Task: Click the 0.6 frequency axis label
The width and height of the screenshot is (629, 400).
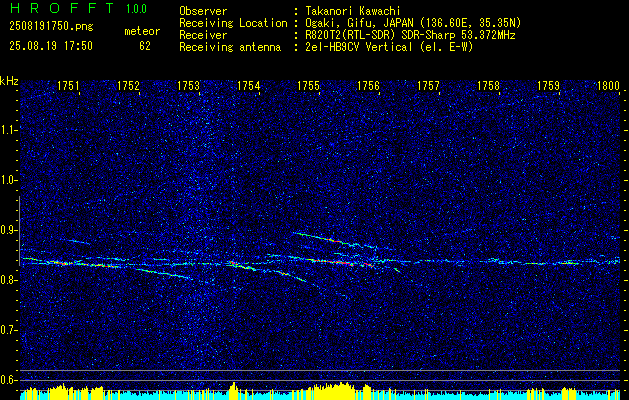Action: click(x=8, y=380)
